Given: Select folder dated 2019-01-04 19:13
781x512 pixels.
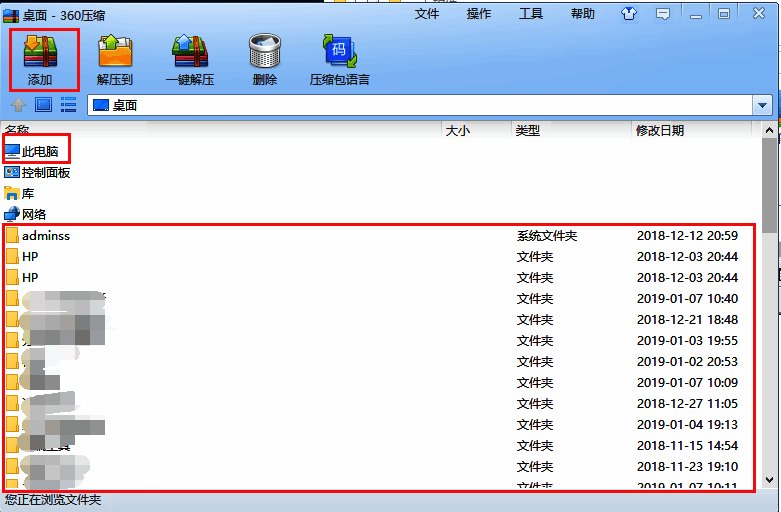Looking at the screenshot, I should click(381, 424).
